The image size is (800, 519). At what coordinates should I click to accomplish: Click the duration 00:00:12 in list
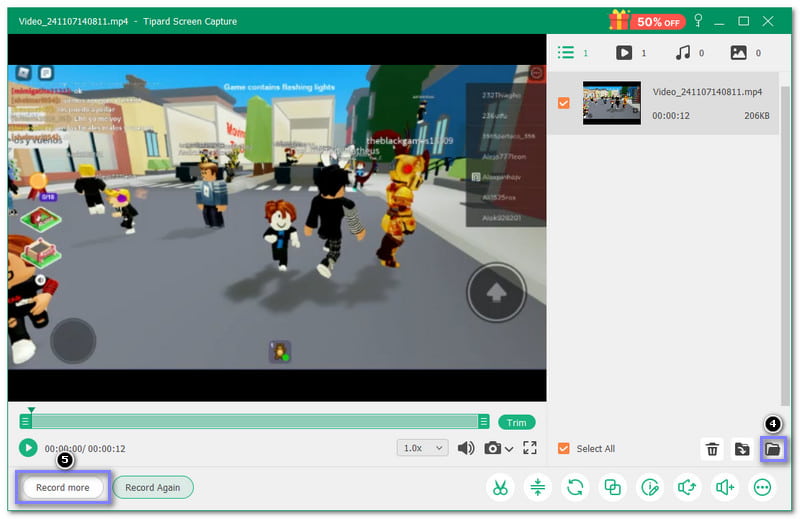(x=670, y=116)
